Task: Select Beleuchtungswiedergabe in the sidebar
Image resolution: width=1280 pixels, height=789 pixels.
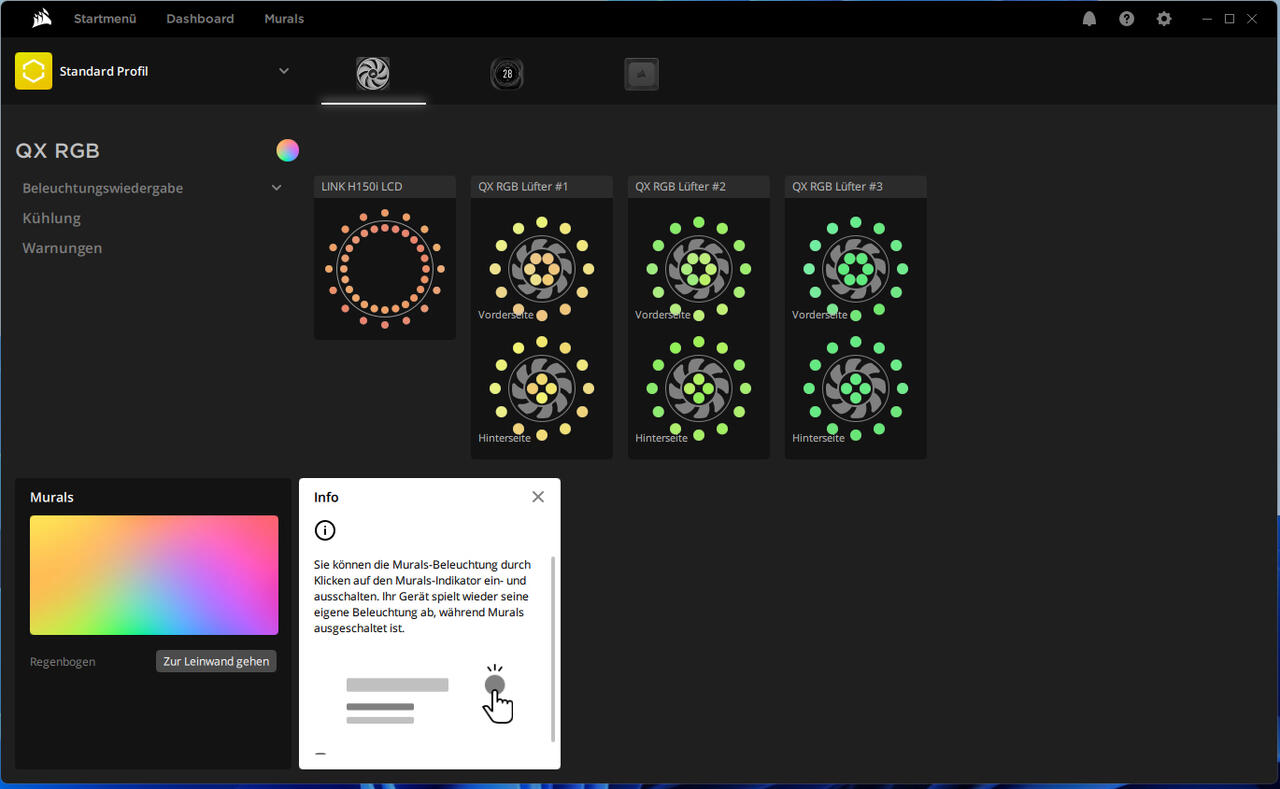Action: tap(103, 188)
